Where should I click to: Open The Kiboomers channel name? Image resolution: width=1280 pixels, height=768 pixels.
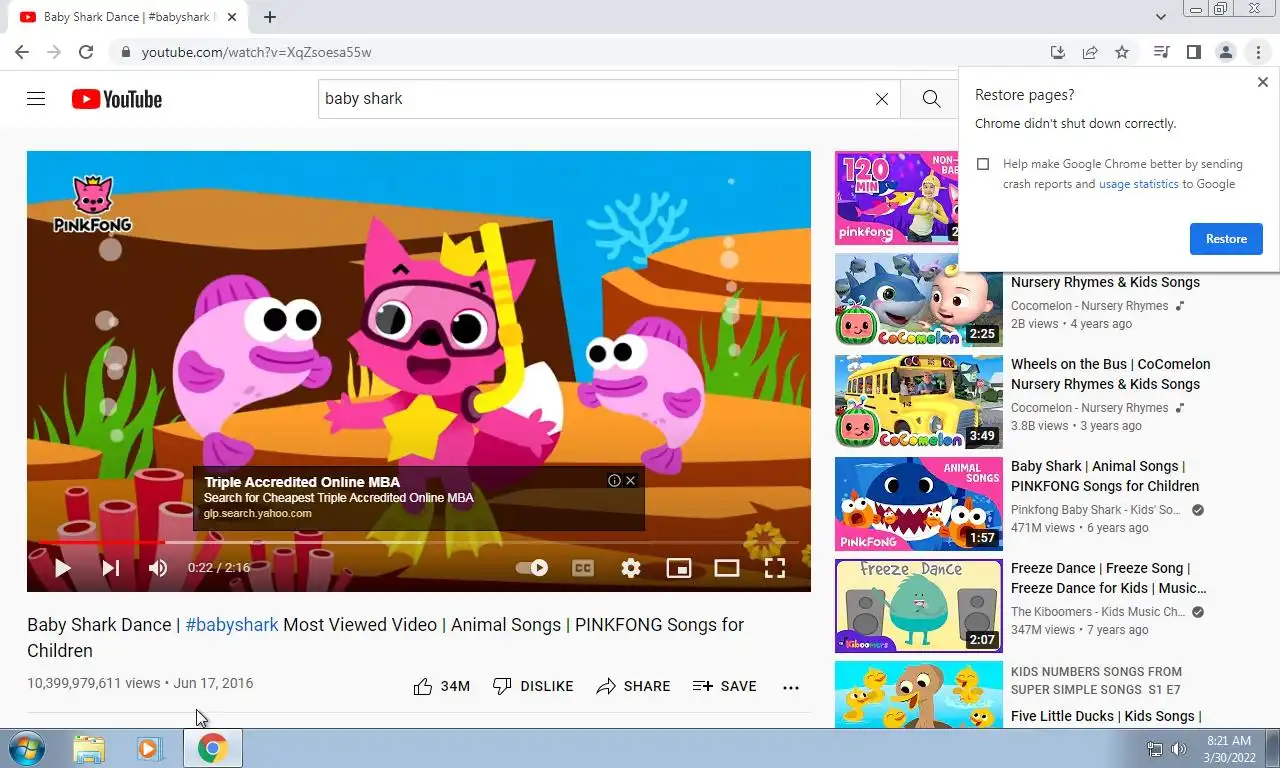point(1098,612)
